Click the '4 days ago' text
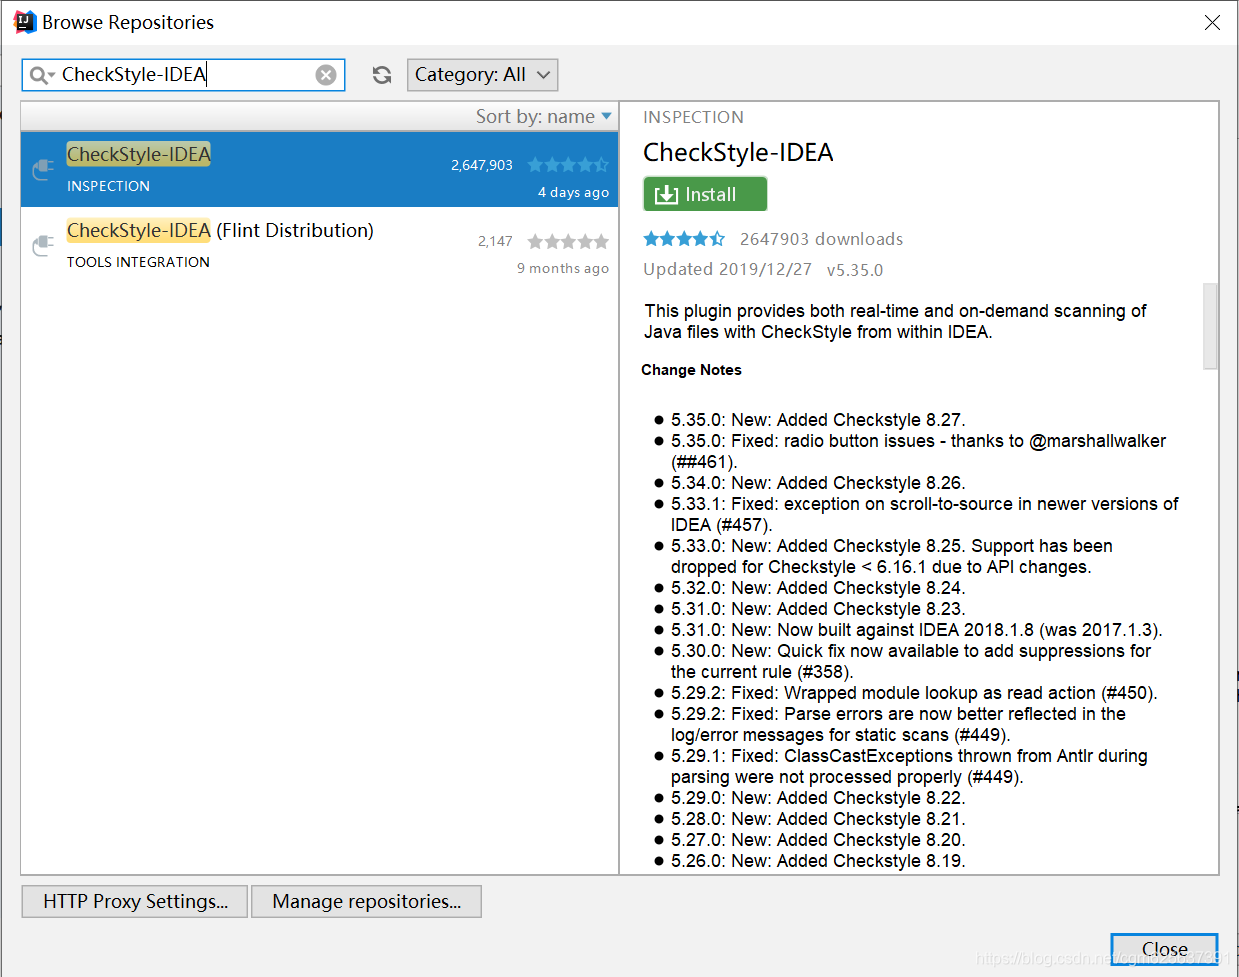 click(573, 192)
